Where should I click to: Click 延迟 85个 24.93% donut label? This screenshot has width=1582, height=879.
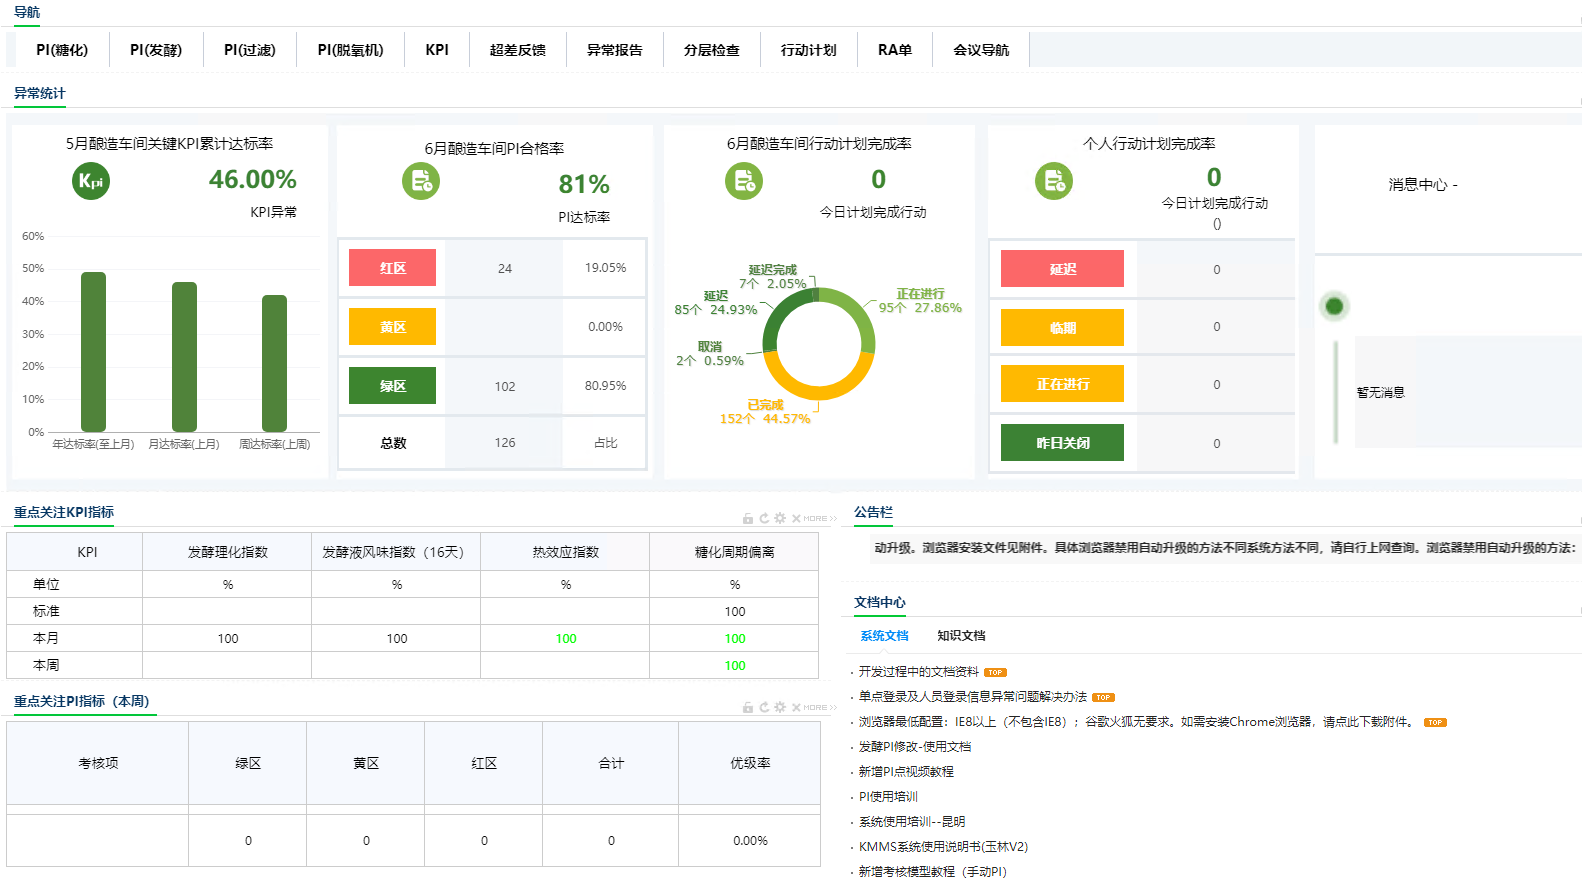(x=716, y=303)
